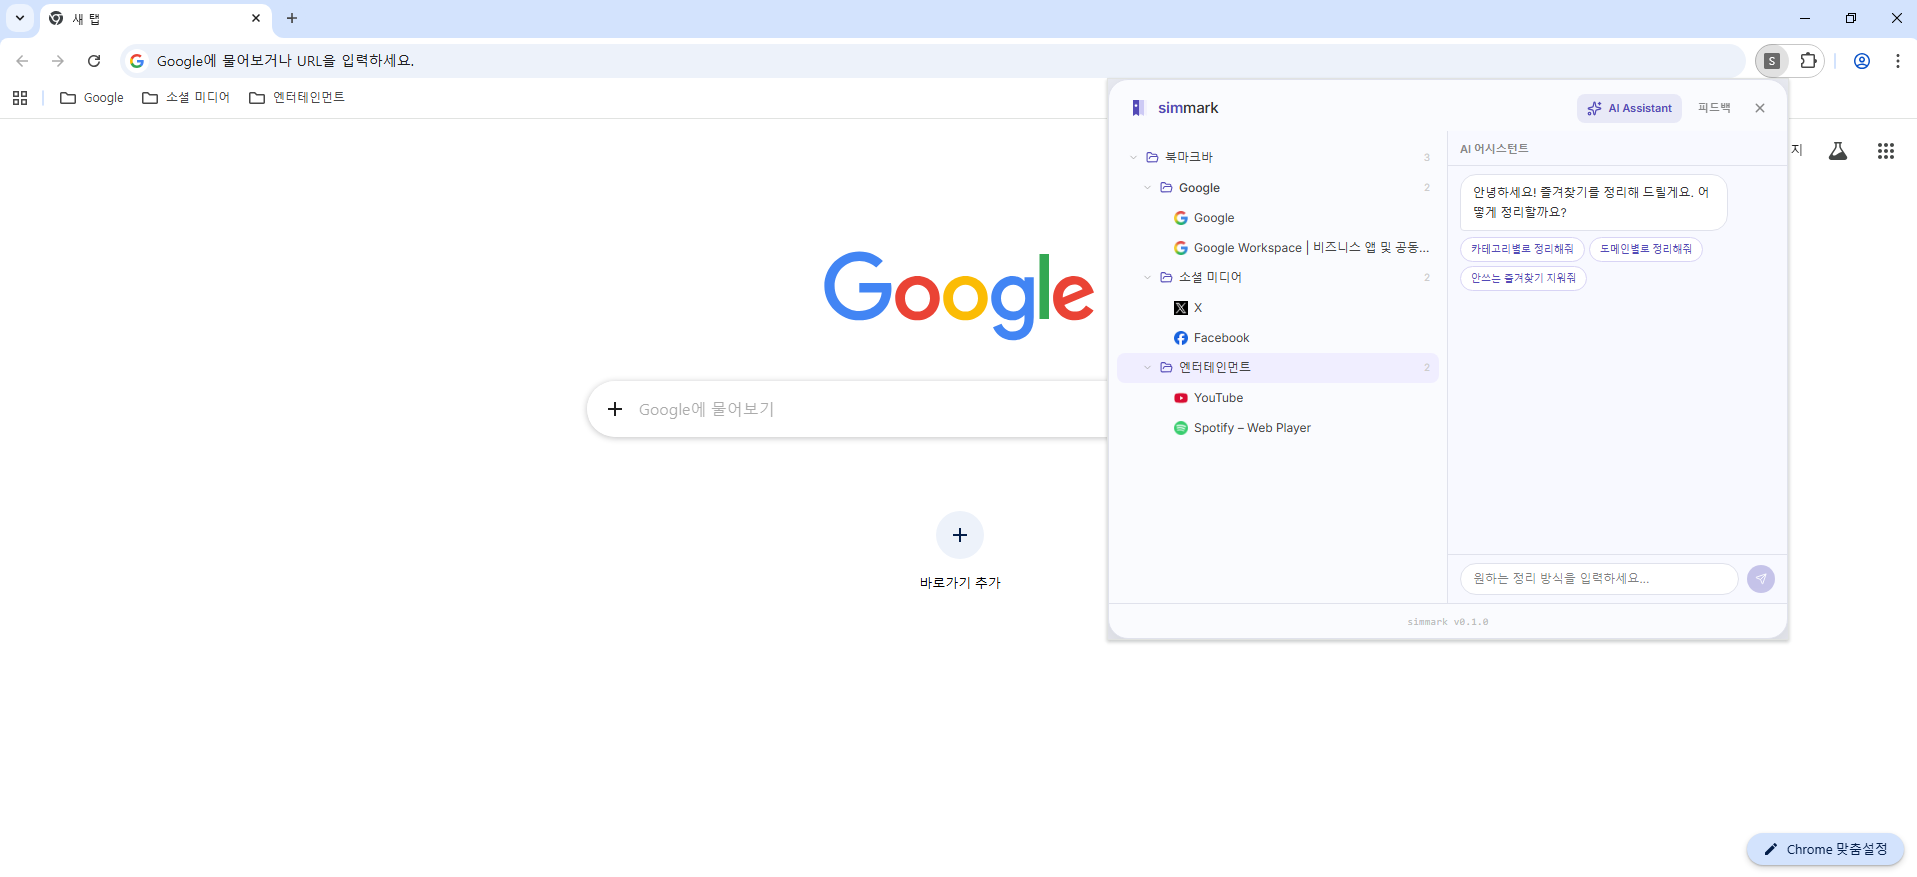Close the simmark panel
The height and width of the screenshot is (877, 1917).
1760,108
